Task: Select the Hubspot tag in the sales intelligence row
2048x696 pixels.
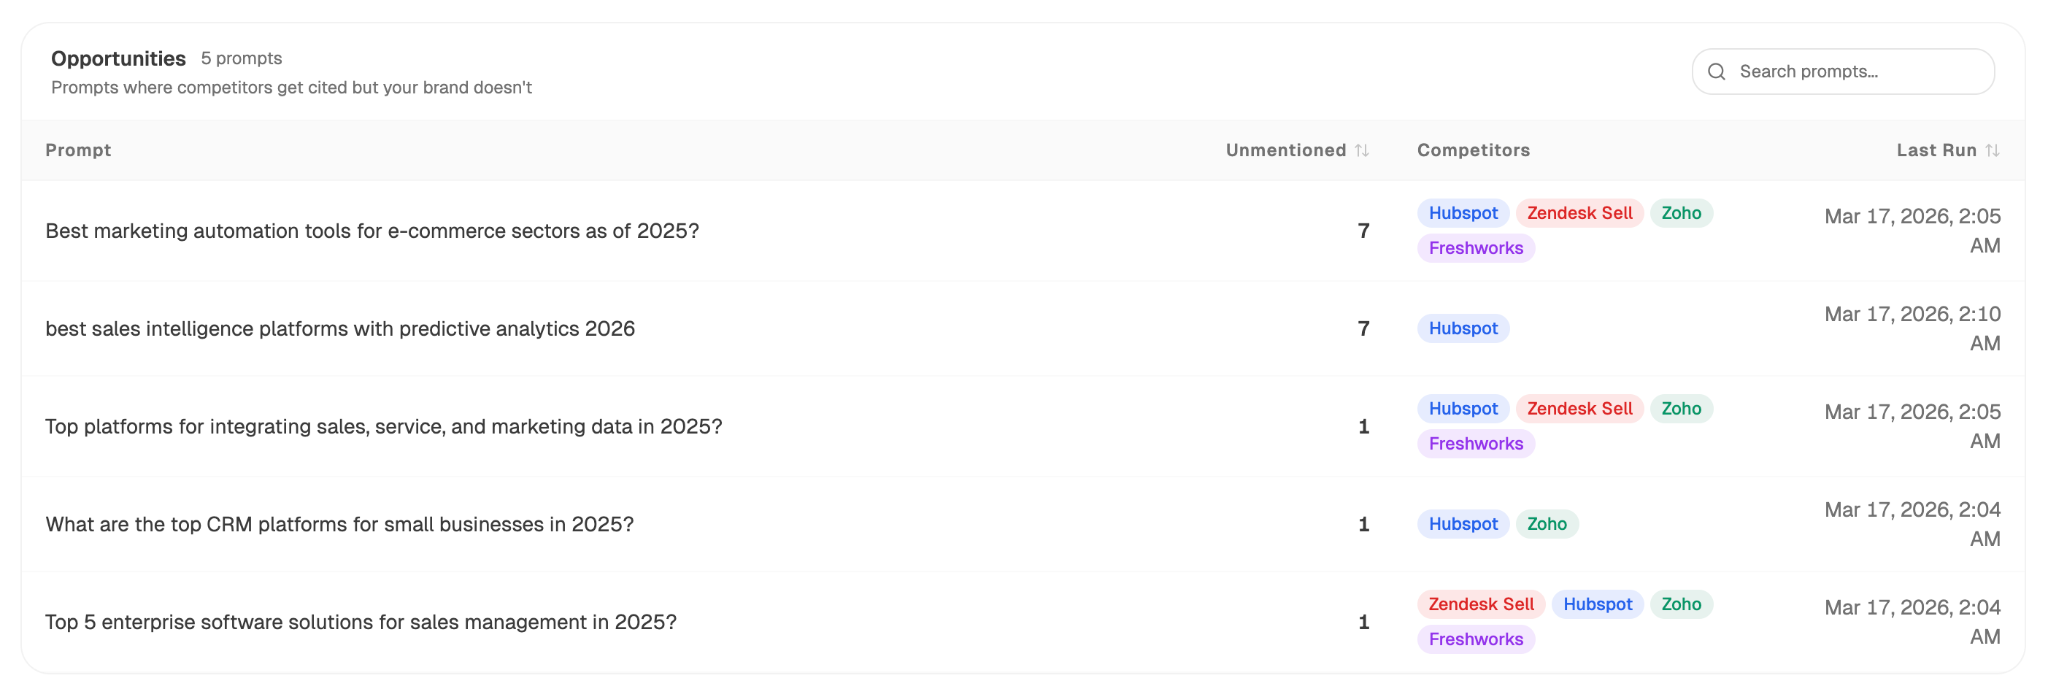Action: coord(1462,328)
